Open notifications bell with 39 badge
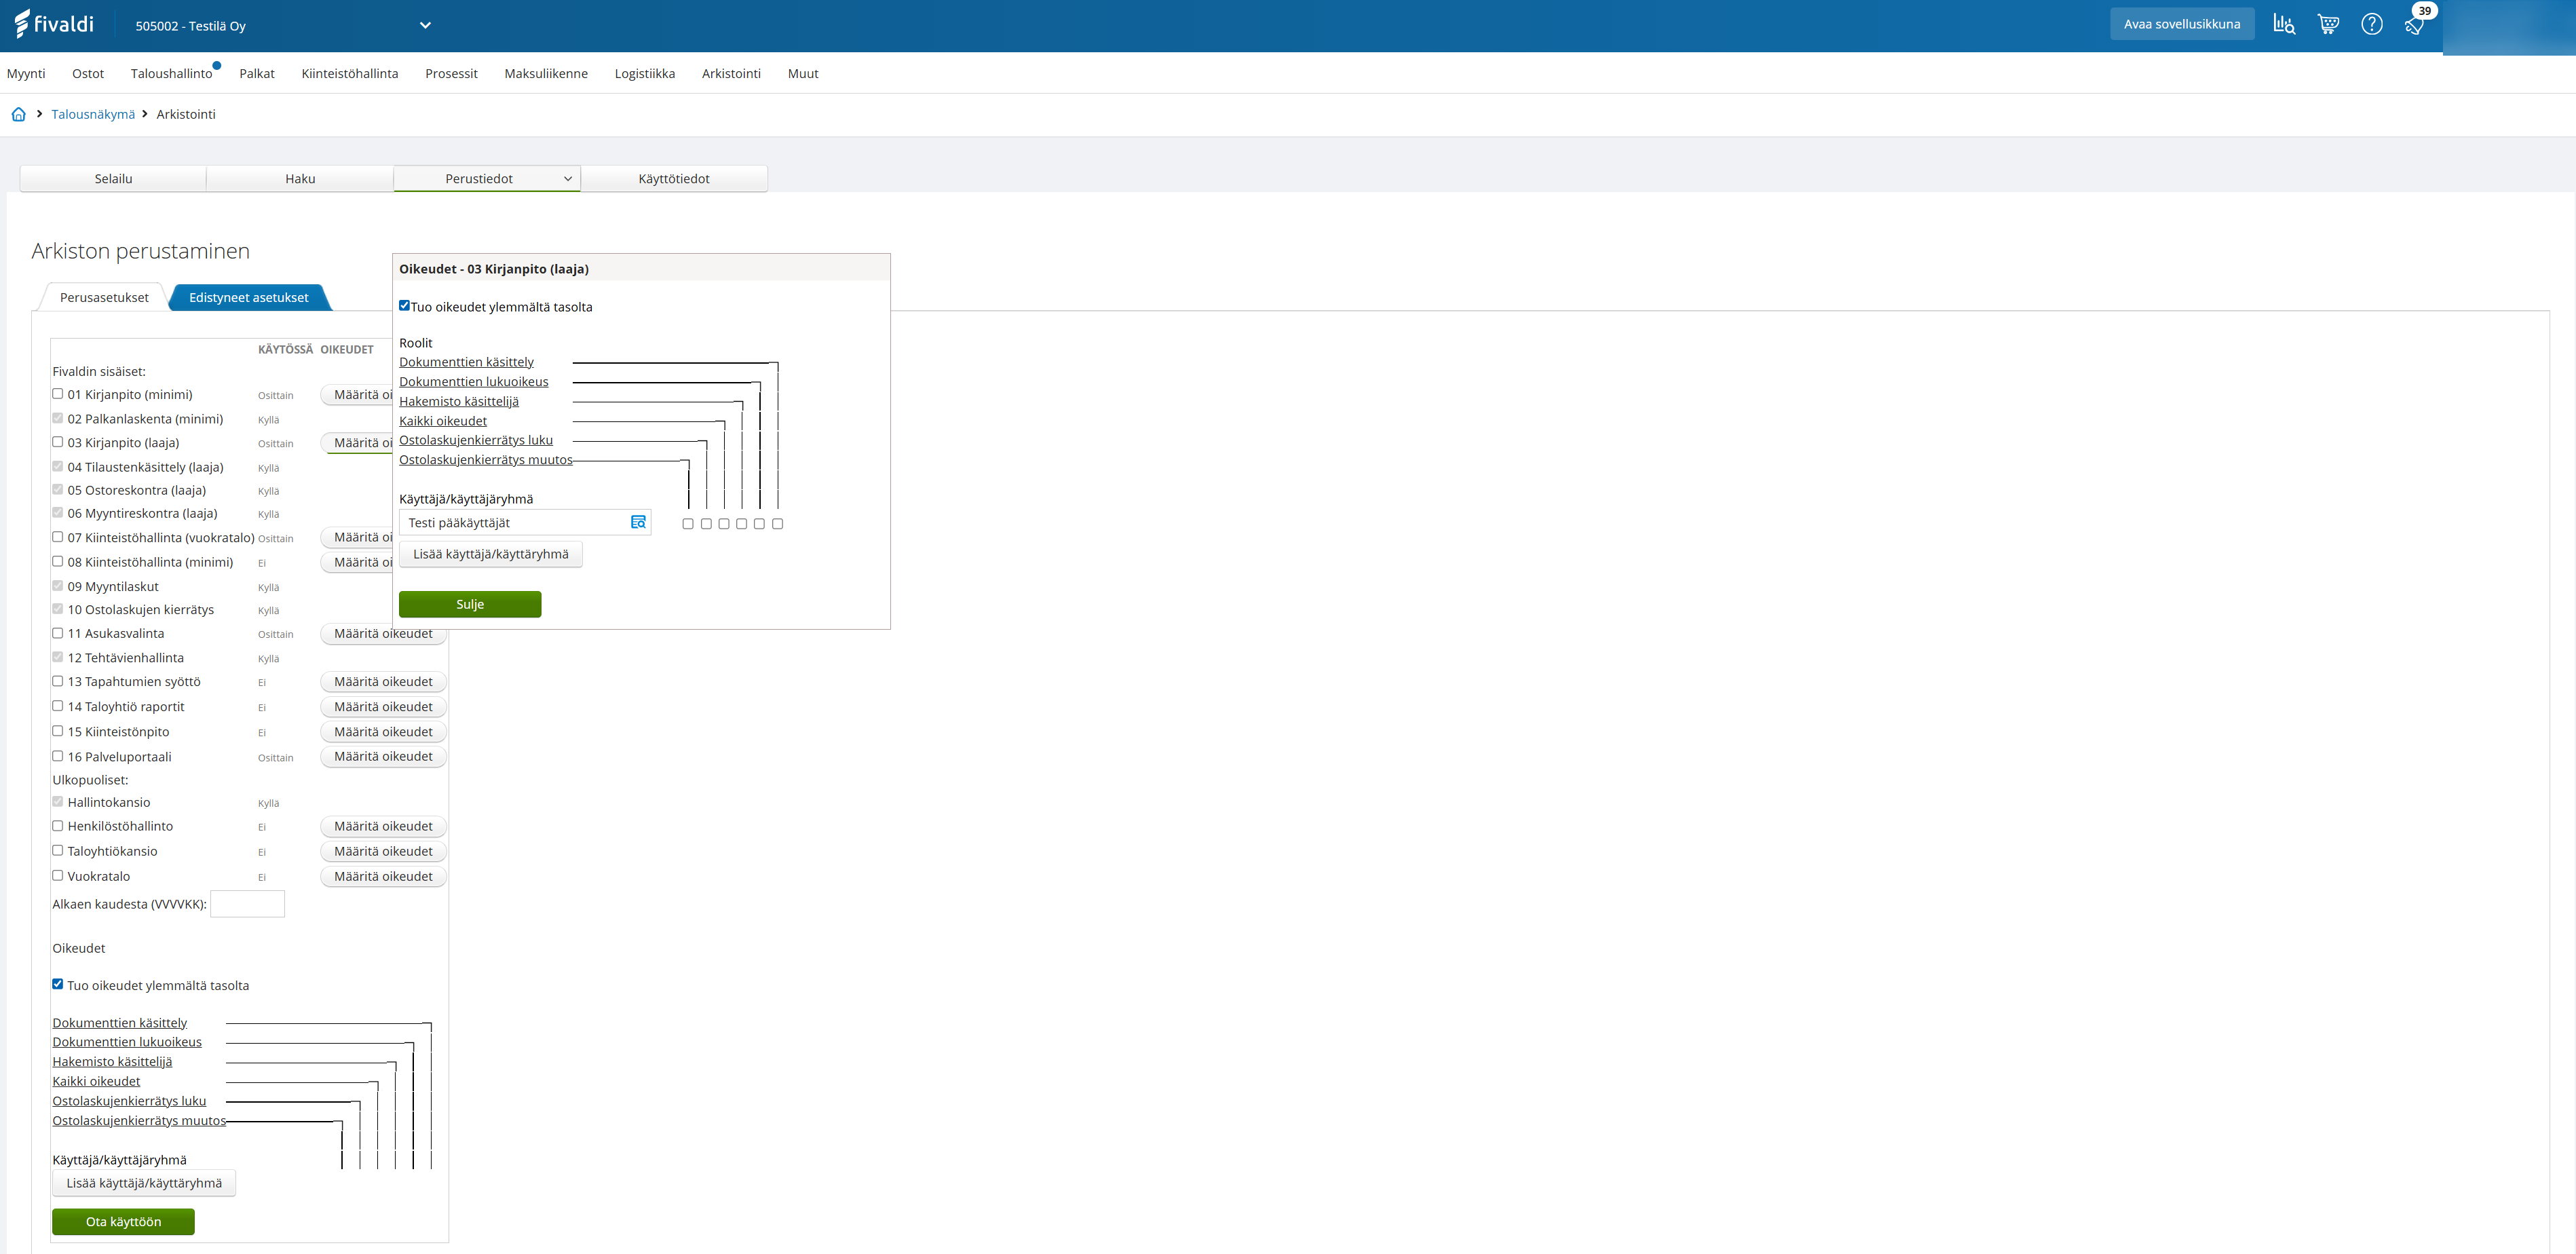 pyautogui.click(x=2415, y=24)
